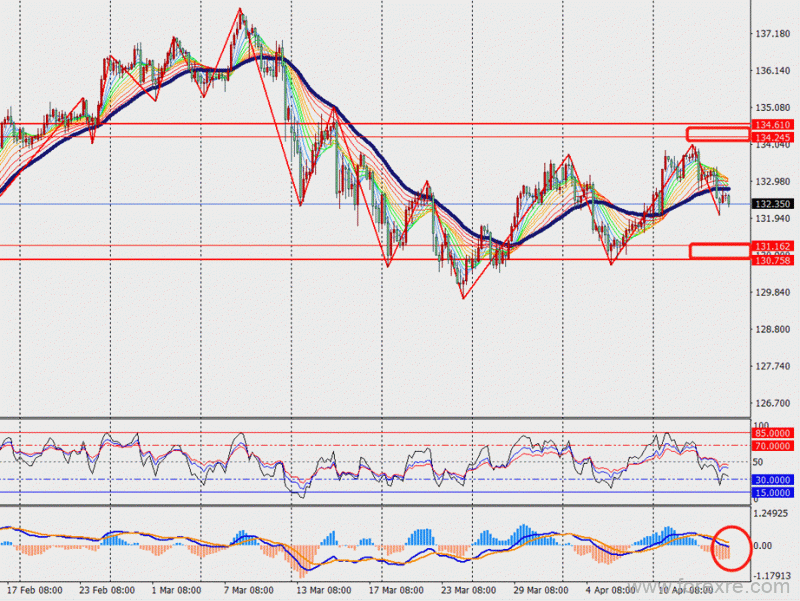
Task: Click the forexre.com watermark link
Action: coord(711,588)
